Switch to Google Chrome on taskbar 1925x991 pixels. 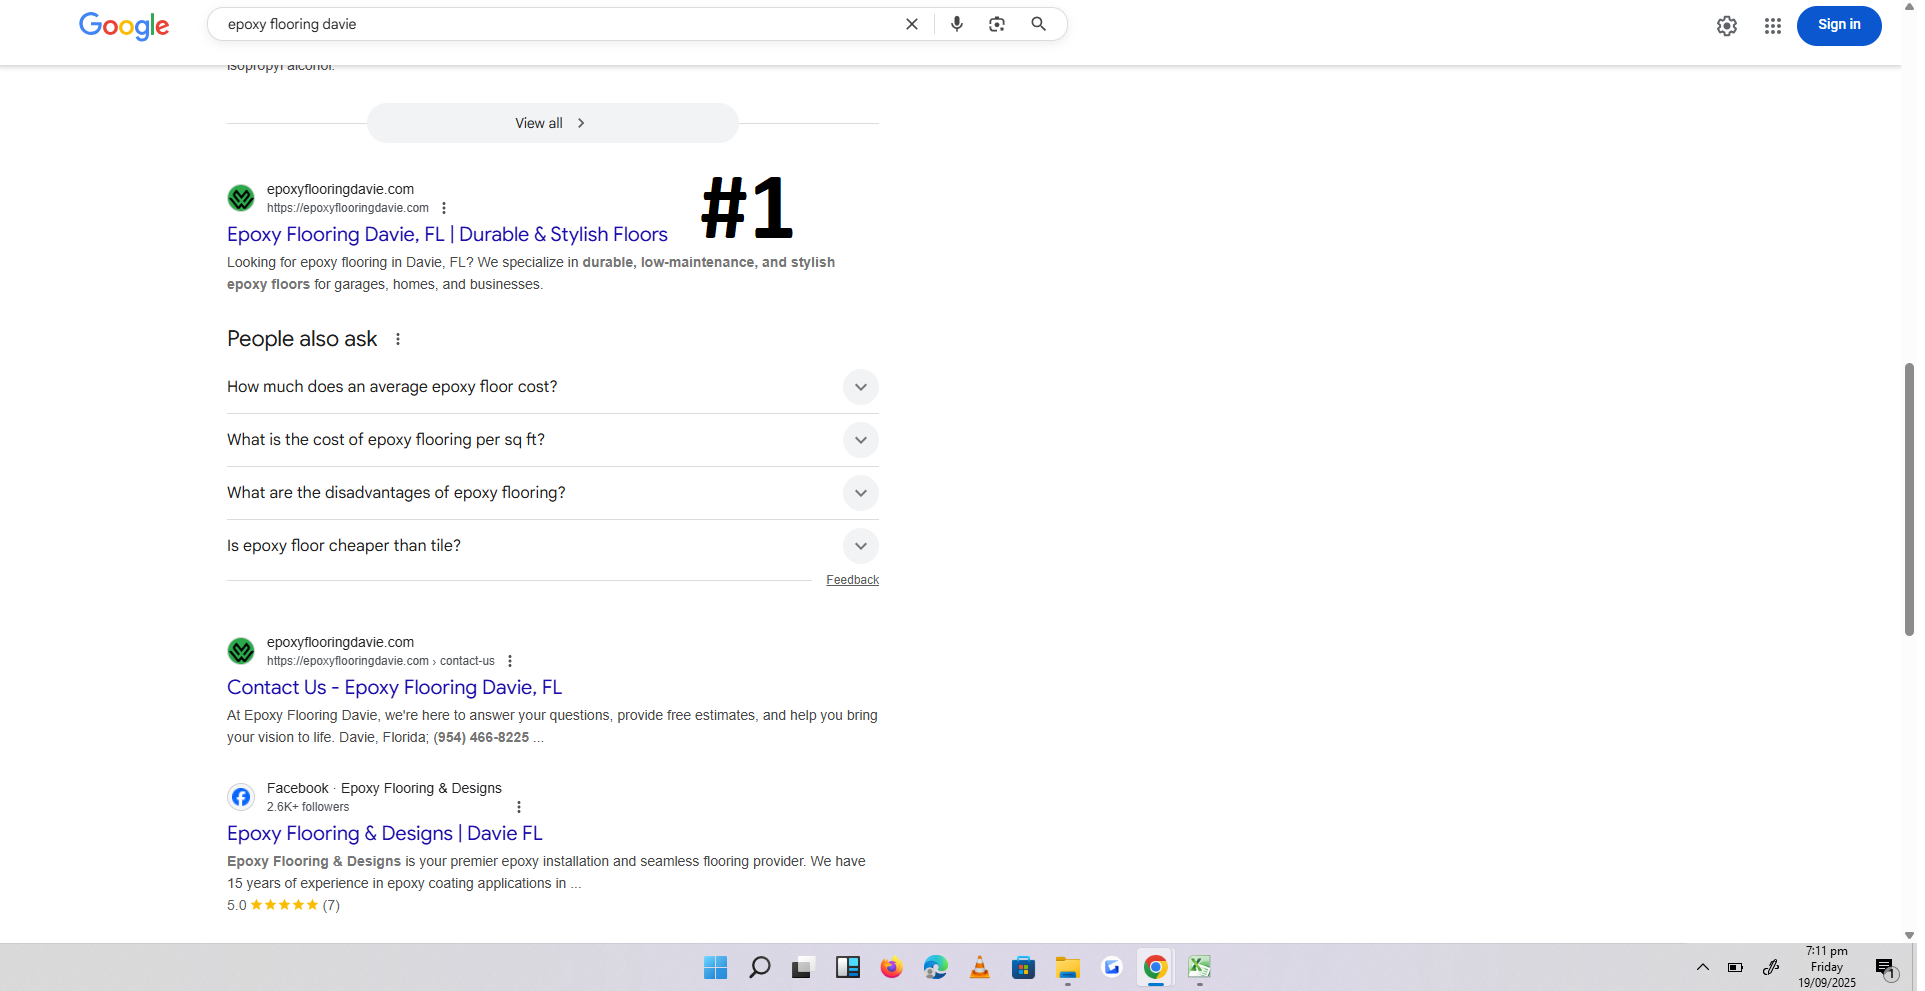(x=1155, y=967)
